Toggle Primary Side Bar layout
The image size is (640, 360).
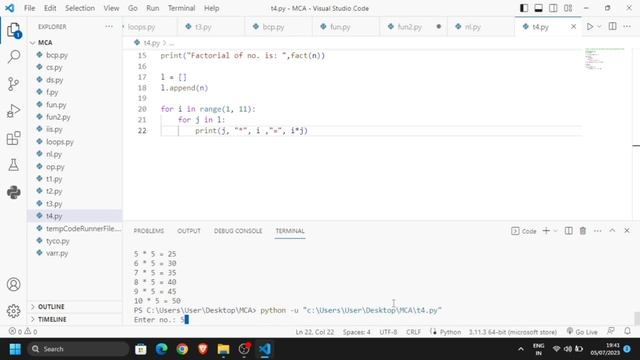coord(524,8)
